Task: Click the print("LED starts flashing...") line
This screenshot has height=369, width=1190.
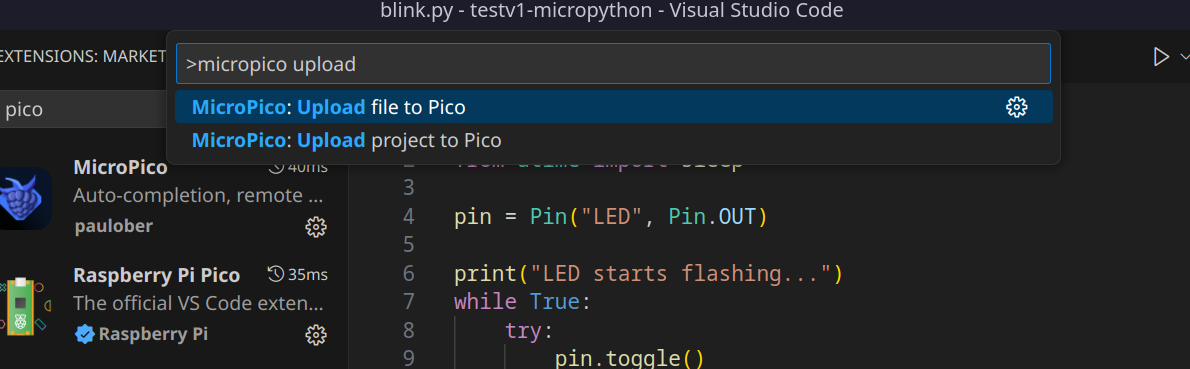Action: click(648, 273)
